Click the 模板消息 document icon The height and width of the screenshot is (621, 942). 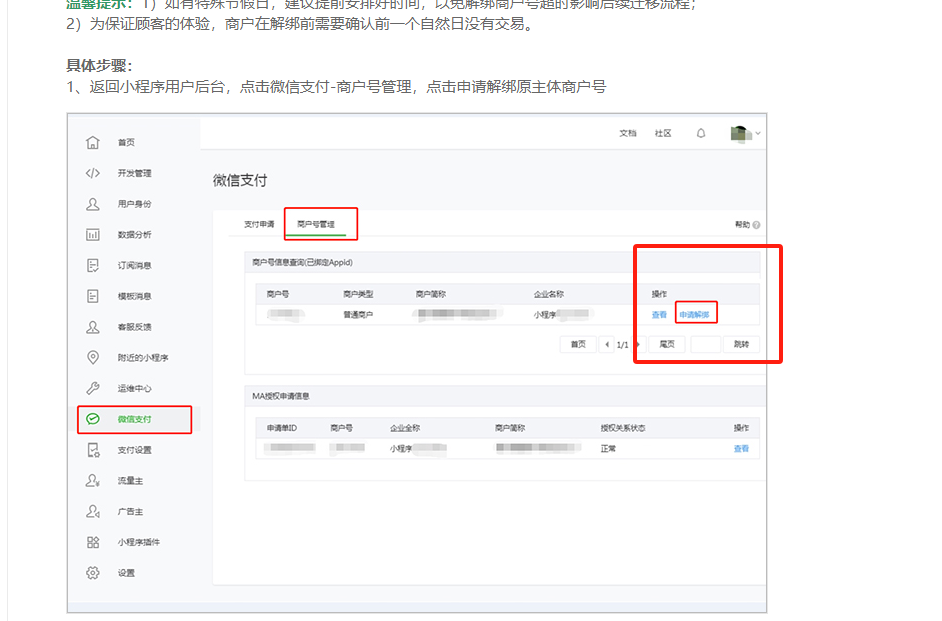pos(93,296)
